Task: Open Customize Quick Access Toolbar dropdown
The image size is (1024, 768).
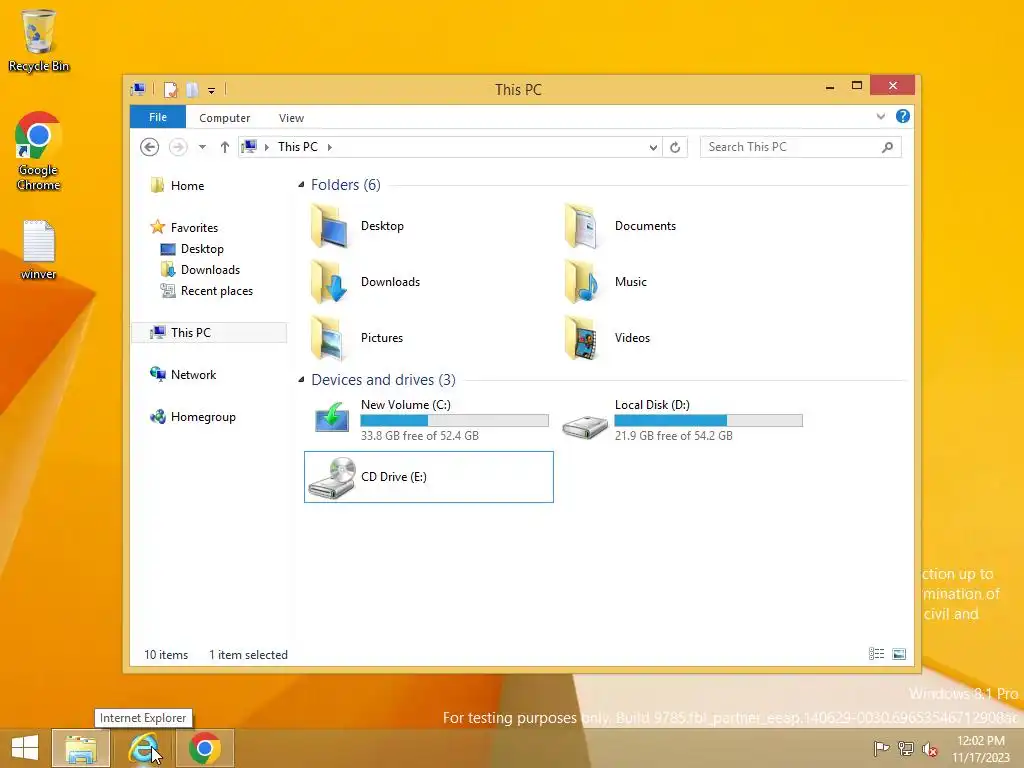Action: (212, 90)
